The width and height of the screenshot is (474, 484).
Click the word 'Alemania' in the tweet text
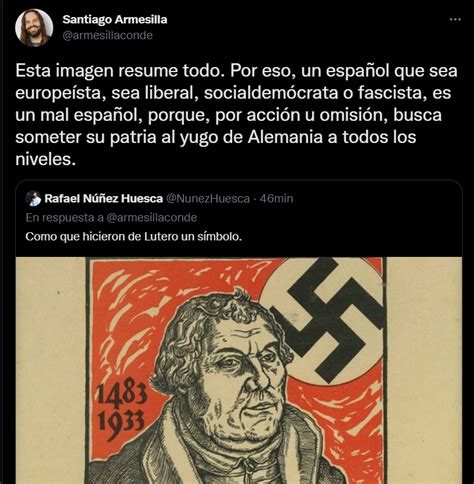pos(285,137)
